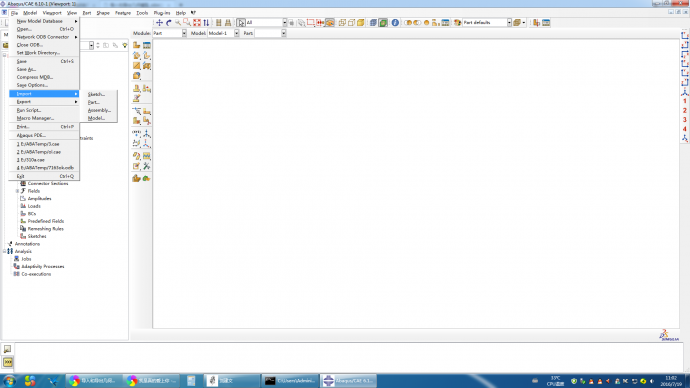Click the Cycle Views arrows icon

tap(206, 22)
